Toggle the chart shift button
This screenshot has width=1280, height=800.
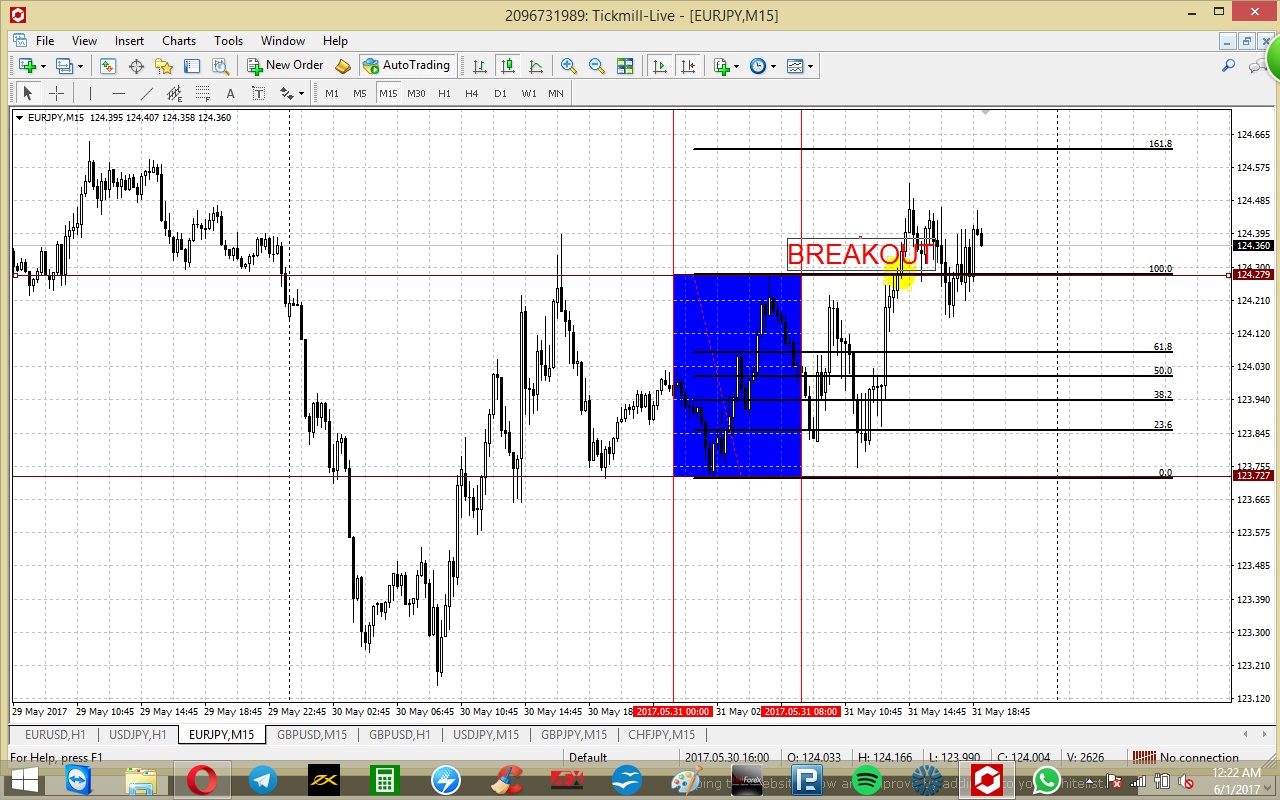coord(688,66)
